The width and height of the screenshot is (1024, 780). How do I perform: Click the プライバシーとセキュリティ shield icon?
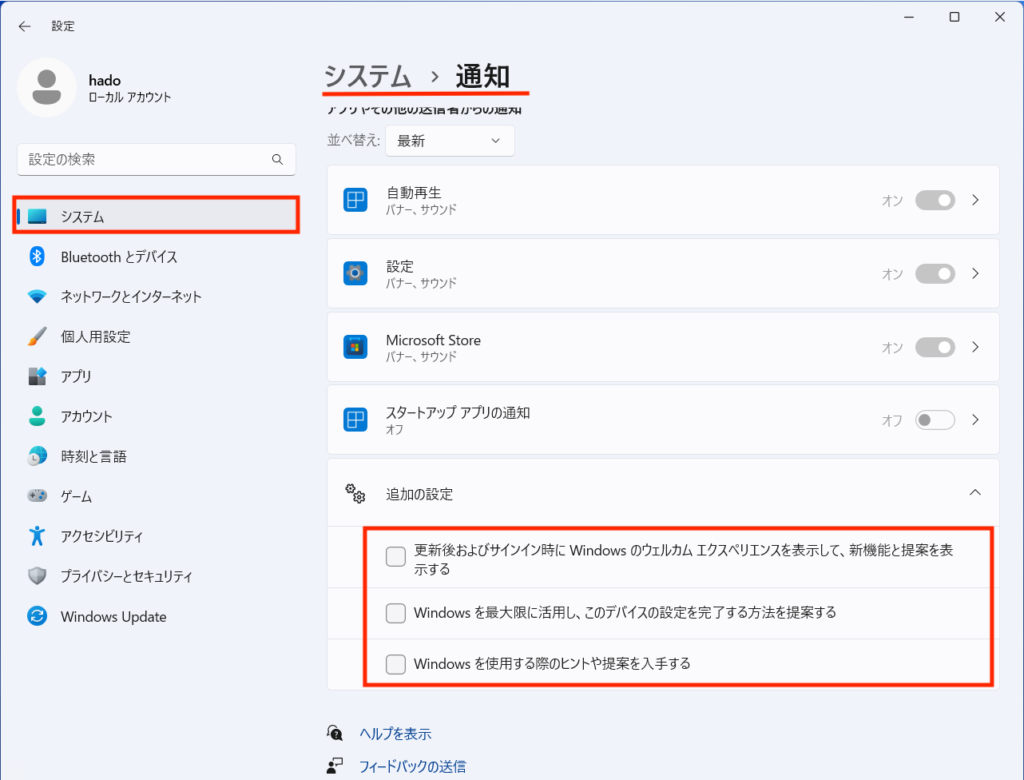tap(38, 576)
